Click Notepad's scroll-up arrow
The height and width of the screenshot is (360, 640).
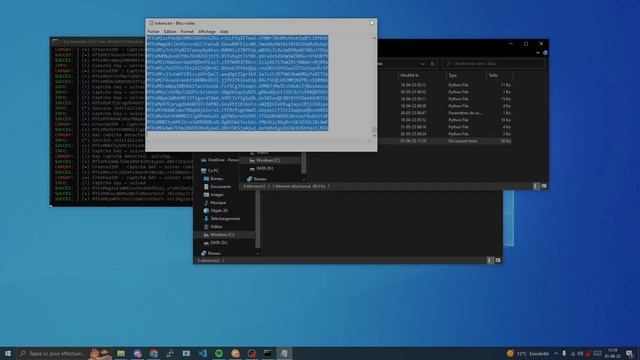point(374,38)
